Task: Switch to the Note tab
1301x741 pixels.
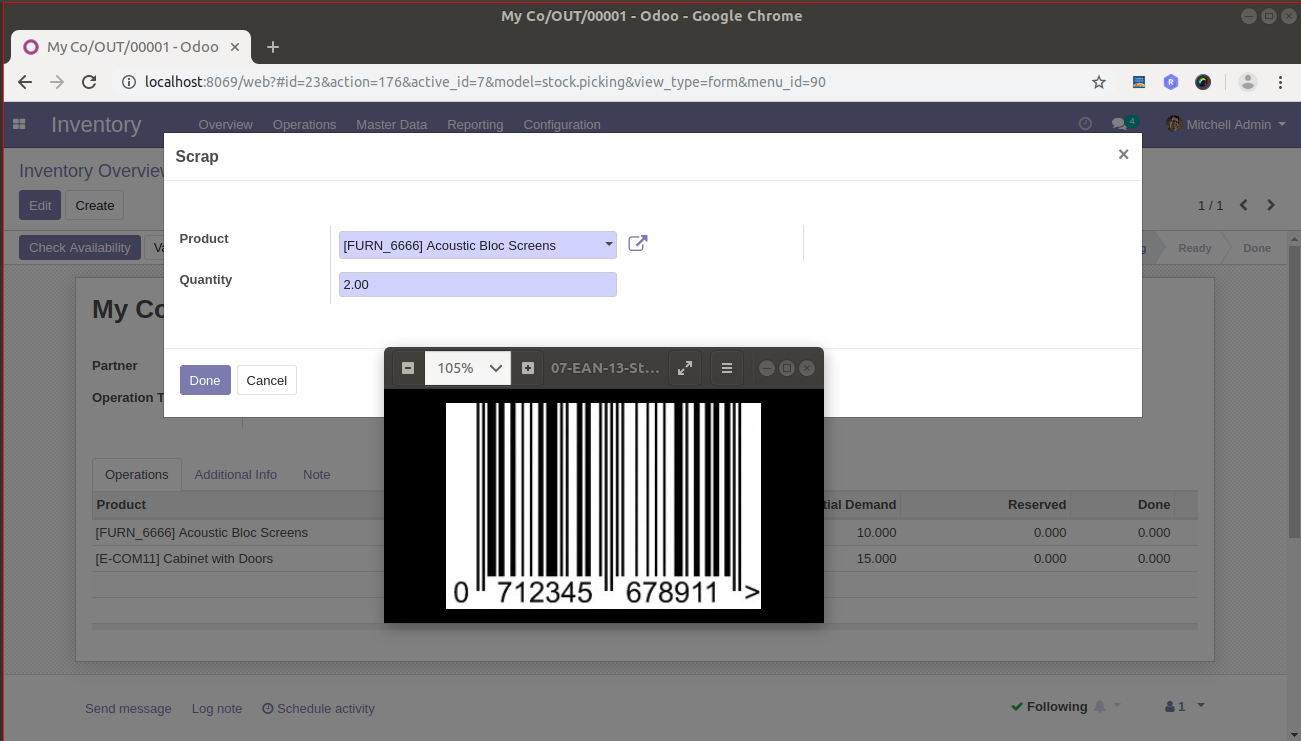Action: pyautogui.click(x=317, y=474)
